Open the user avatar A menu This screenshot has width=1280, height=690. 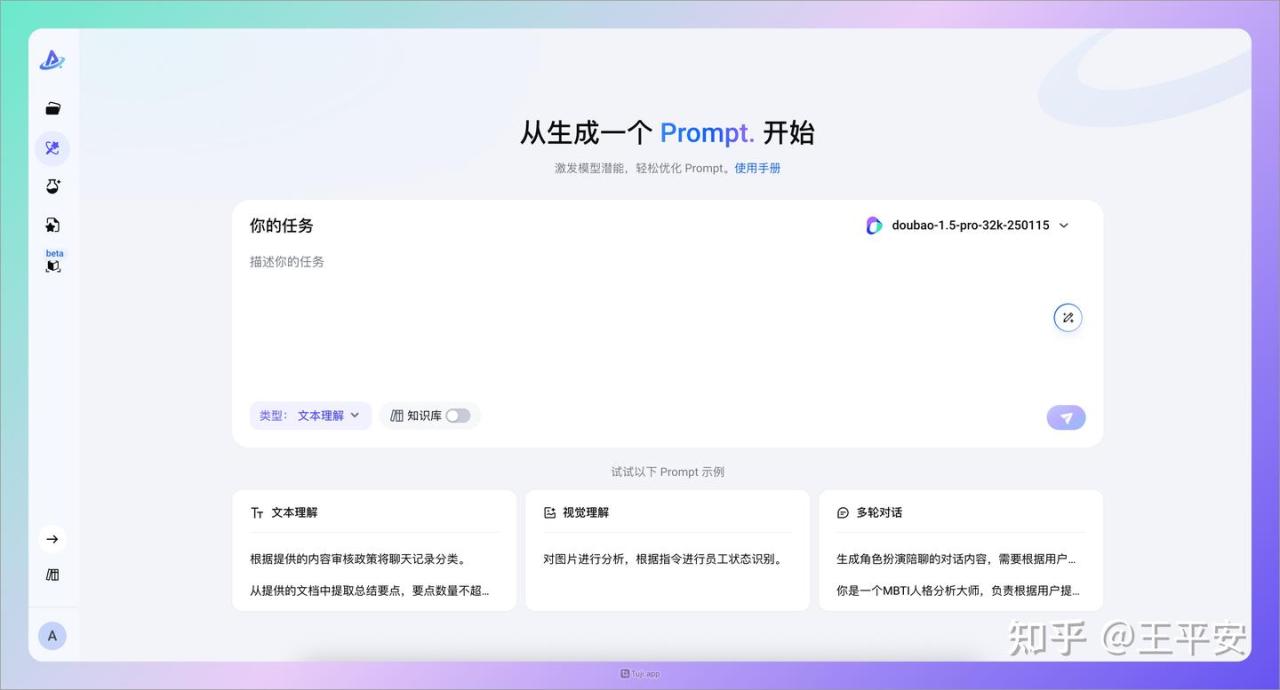(52, 636)
